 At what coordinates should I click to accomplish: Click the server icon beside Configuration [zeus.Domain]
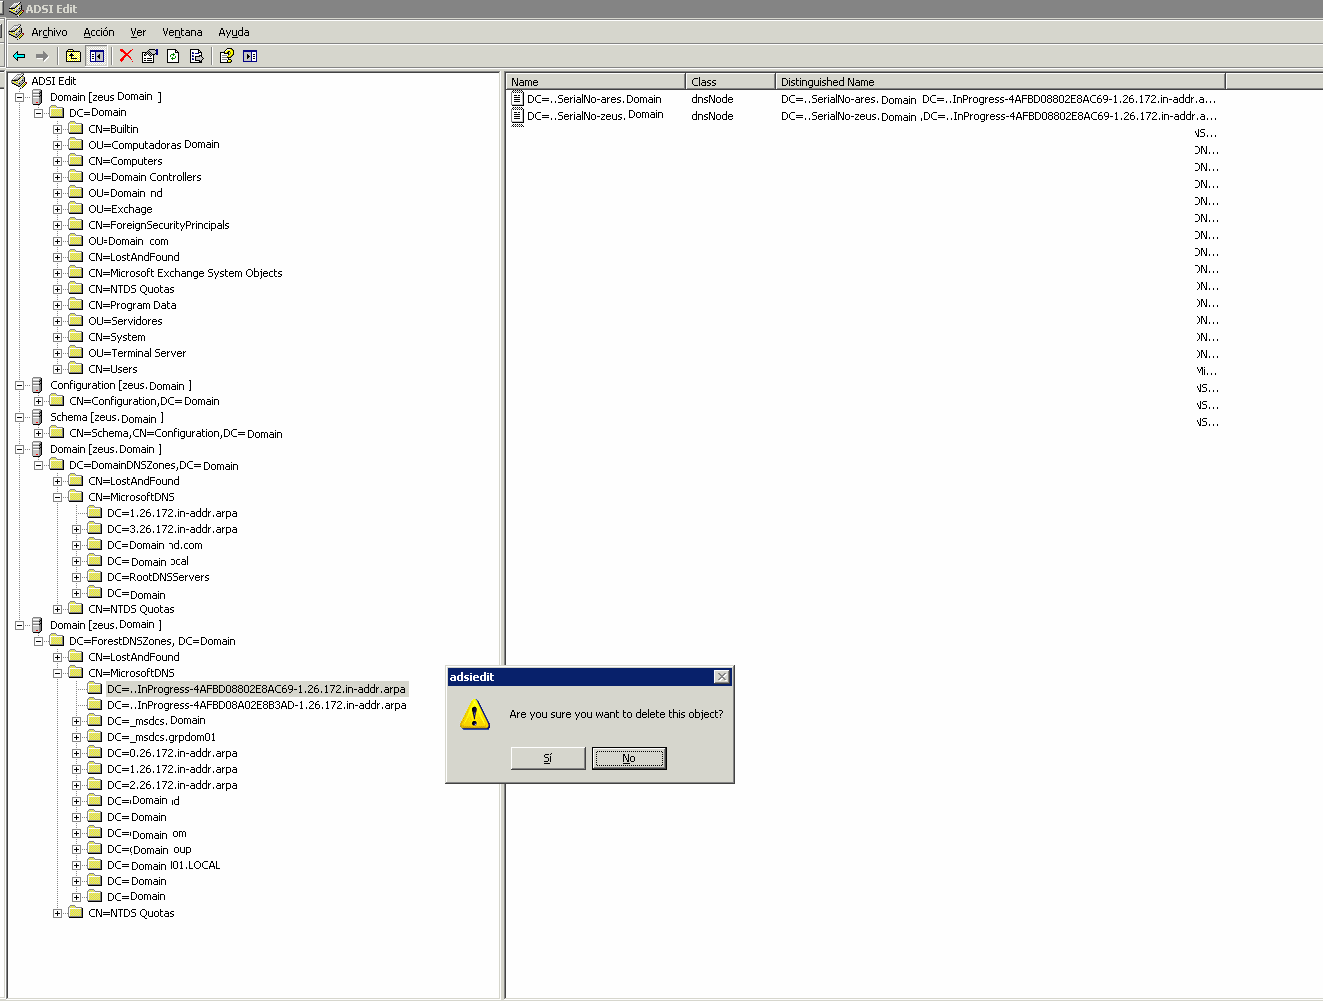[x=38, y=385]
